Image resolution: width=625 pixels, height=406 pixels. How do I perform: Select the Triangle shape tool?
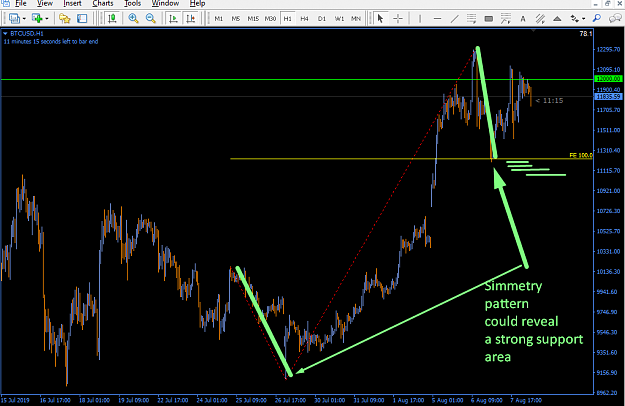pos(557,18)
